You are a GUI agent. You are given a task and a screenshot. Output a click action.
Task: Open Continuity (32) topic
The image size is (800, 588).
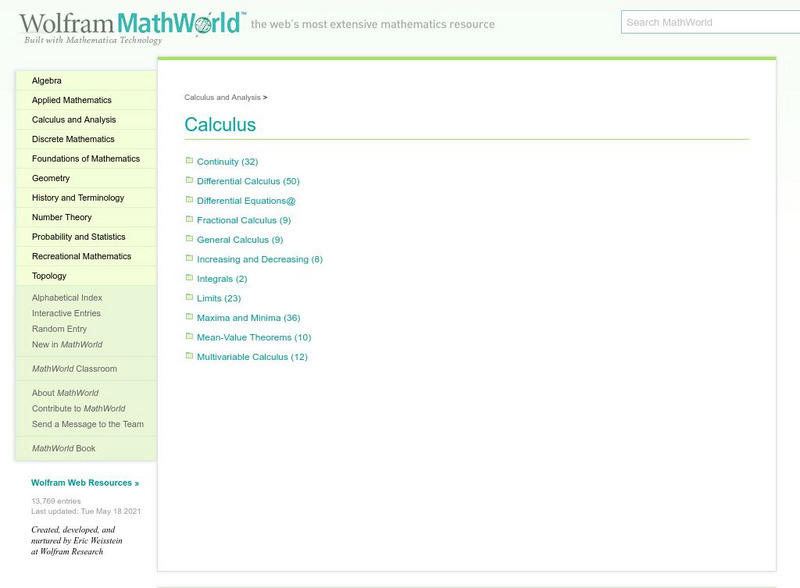click(227, 162)
